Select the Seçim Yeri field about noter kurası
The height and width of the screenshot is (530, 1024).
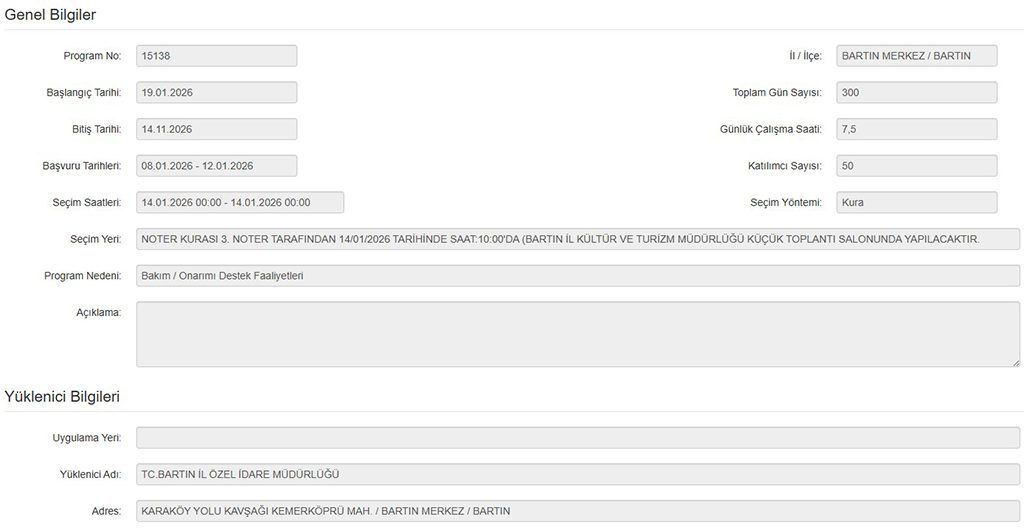click(578, 239)
